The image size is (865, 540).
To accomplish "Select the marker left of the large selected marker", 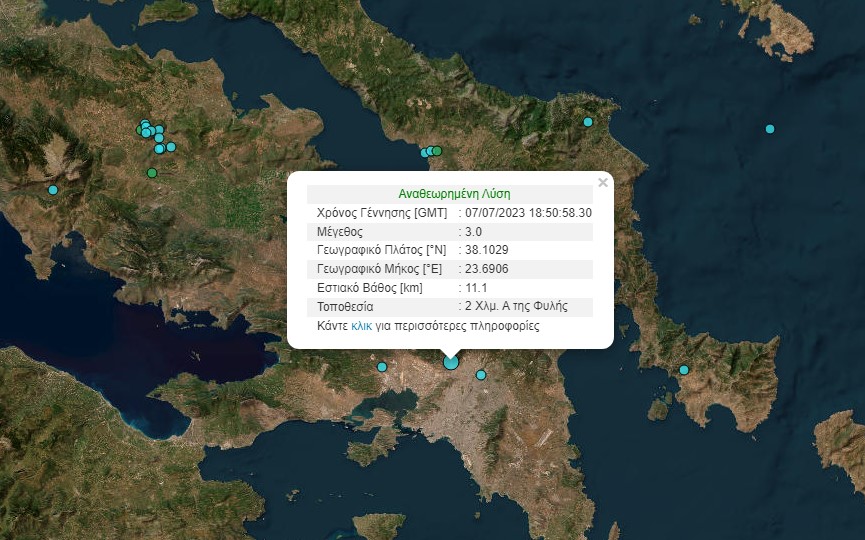I will click(382, 367).
